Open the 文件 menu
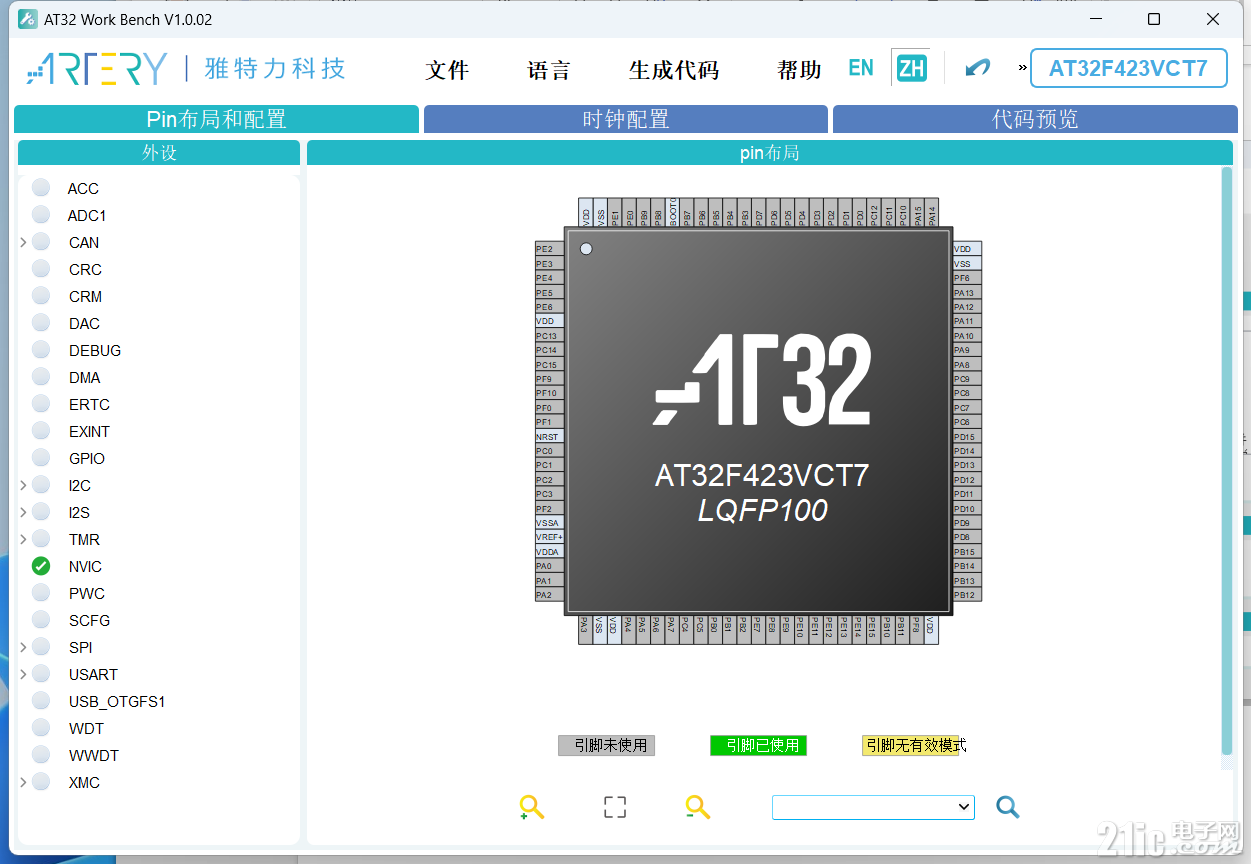This screenshot has height=864, width=1251. 447,70
